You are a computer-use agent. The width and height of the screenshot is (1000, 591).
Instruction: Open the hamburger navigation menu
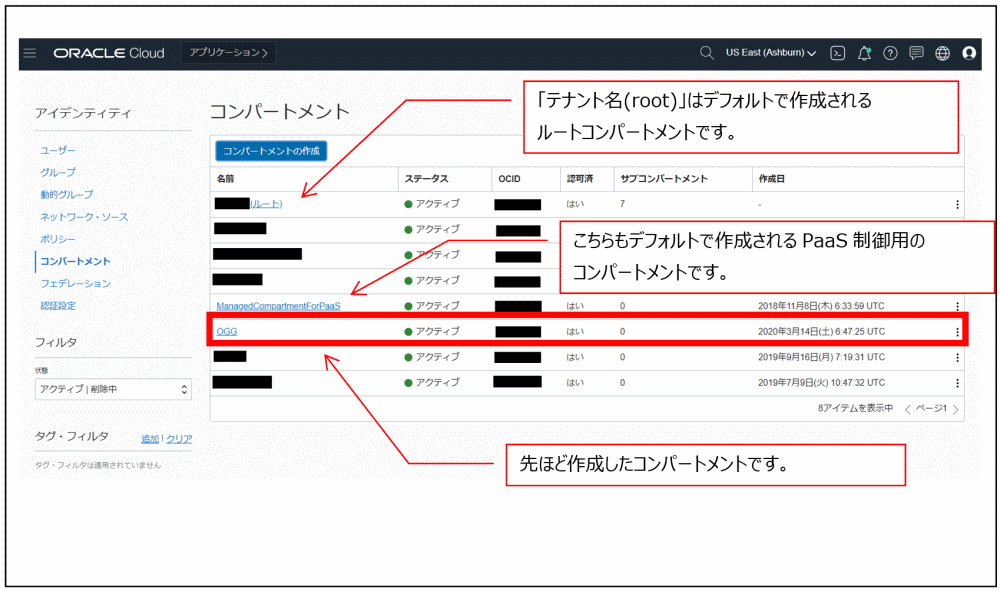click(30, 53)
